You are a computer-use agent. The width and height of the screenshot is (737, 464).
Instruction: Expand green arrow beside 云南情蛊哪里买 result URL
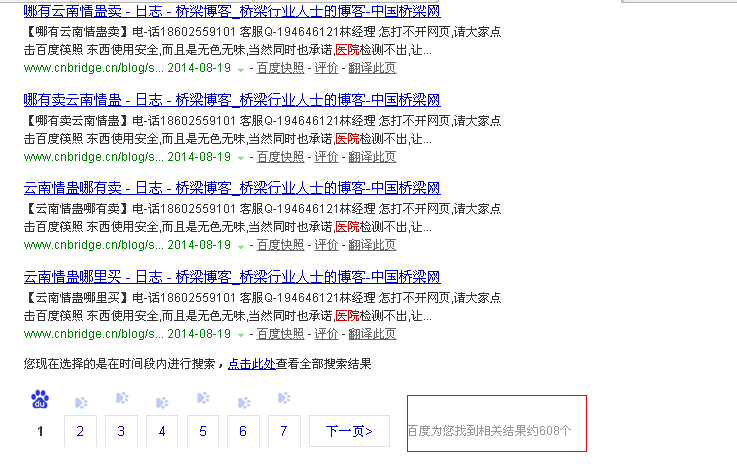(241, 336)
